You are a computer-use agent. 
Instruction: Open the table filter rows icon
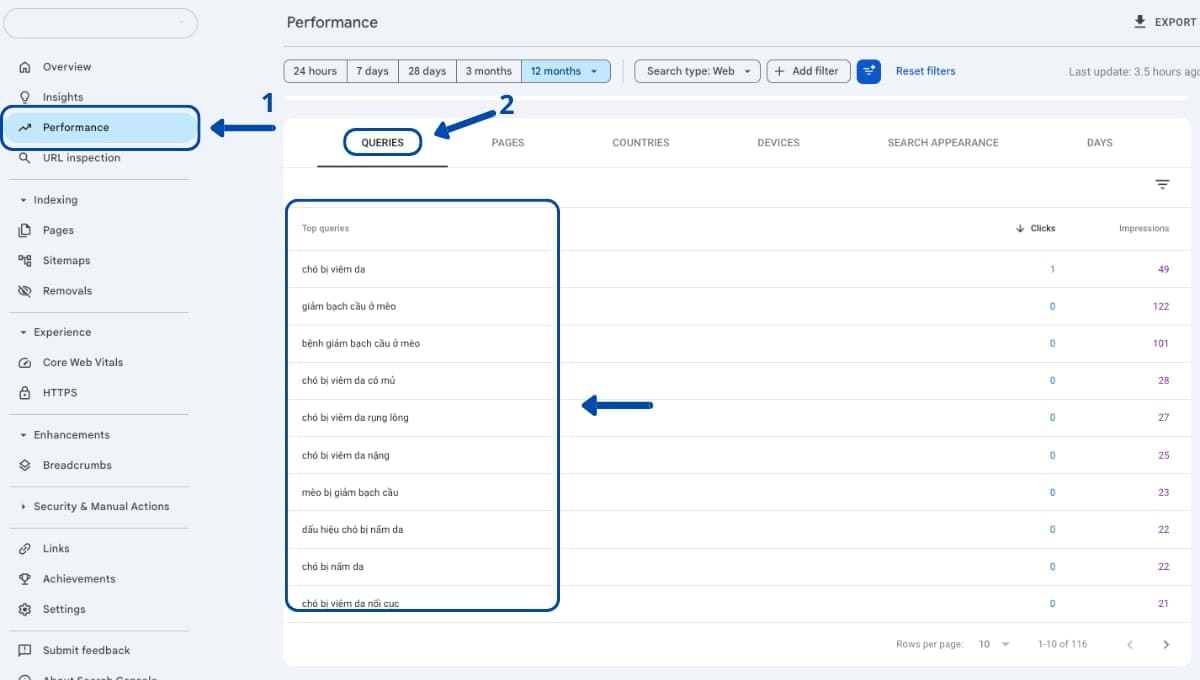click(x=1162, y=184)
